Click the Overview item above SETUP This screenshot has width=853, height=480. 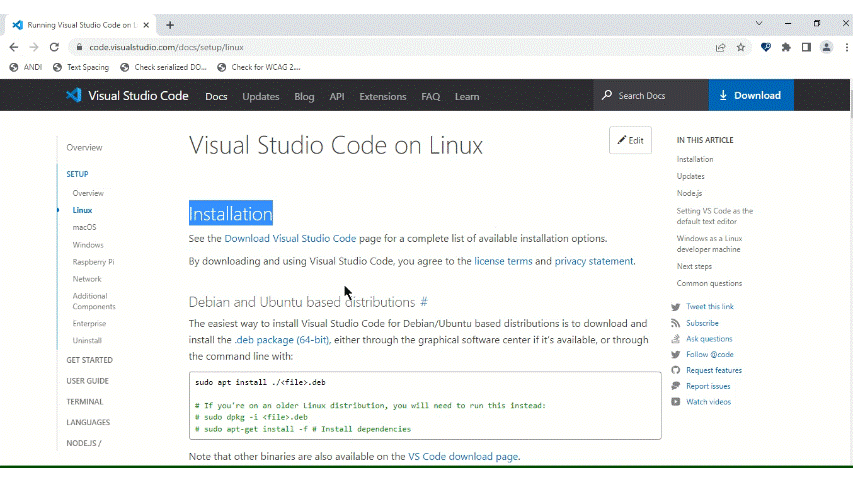click(84, 147)
